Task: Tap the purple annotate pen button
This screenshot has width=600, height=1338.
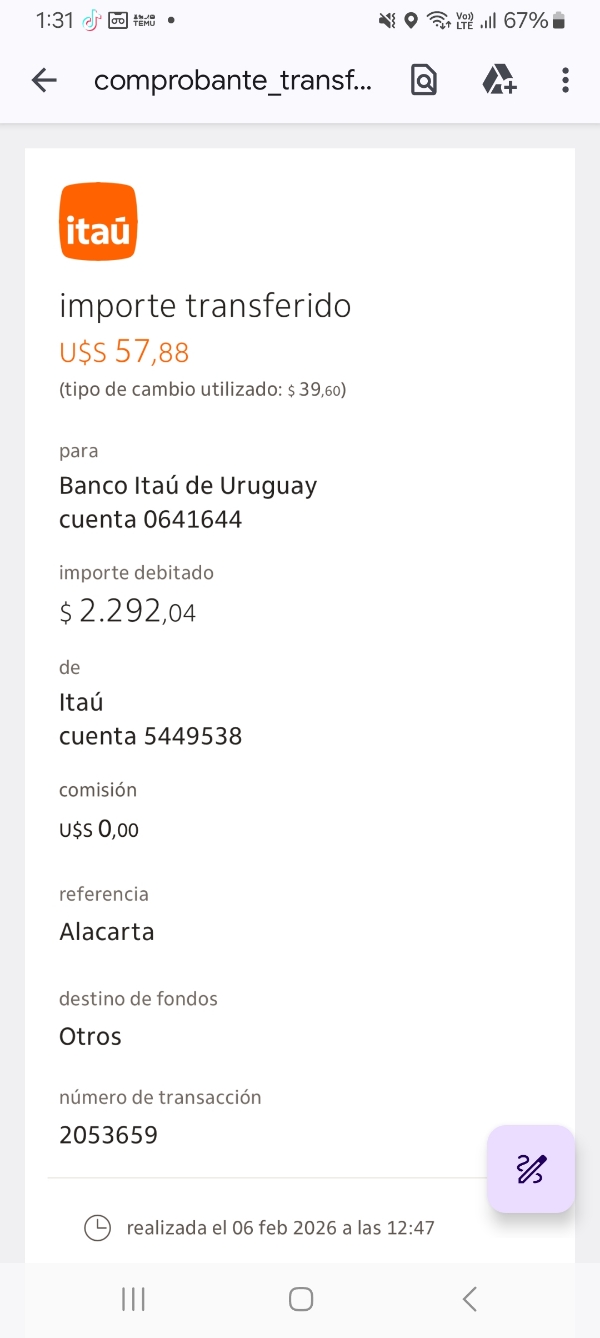Action: tap(531, 1168)
